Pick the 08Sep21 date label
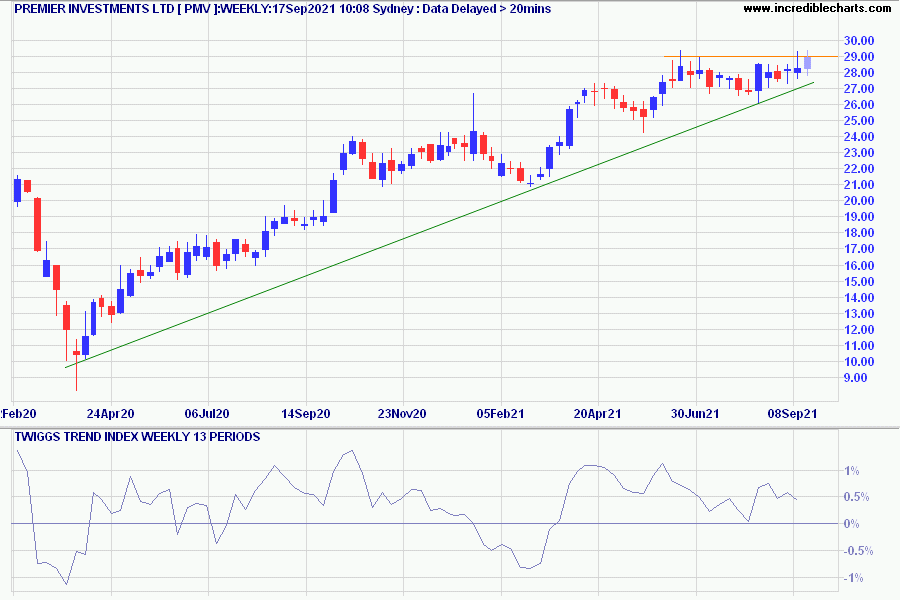 793,414
